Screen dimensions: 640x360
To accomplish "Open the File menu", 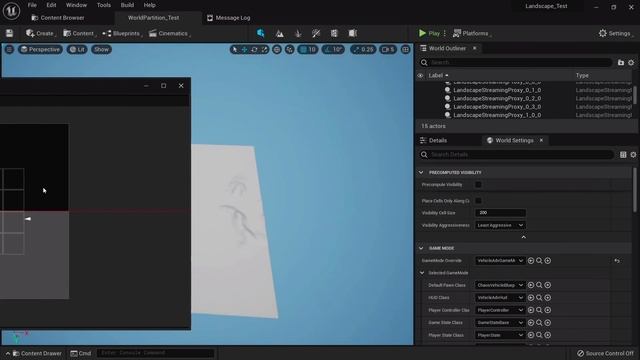I will (x=32, y=5).
